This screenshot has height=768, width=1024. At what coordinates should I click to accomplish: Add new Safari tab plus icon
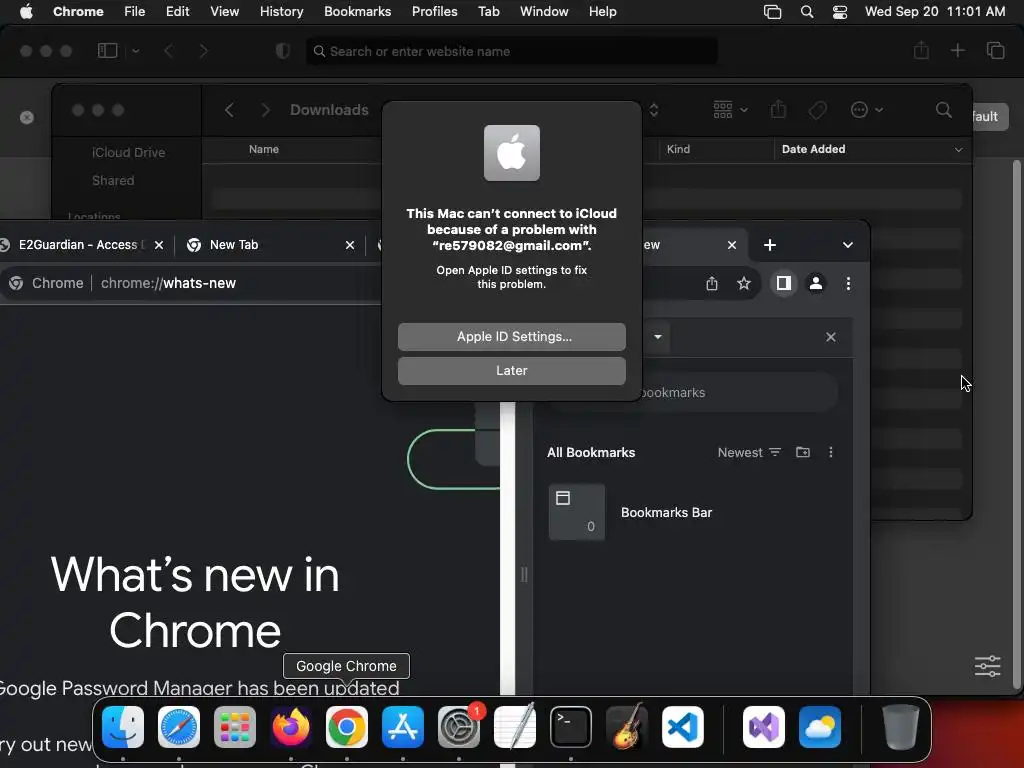[957, 50]
